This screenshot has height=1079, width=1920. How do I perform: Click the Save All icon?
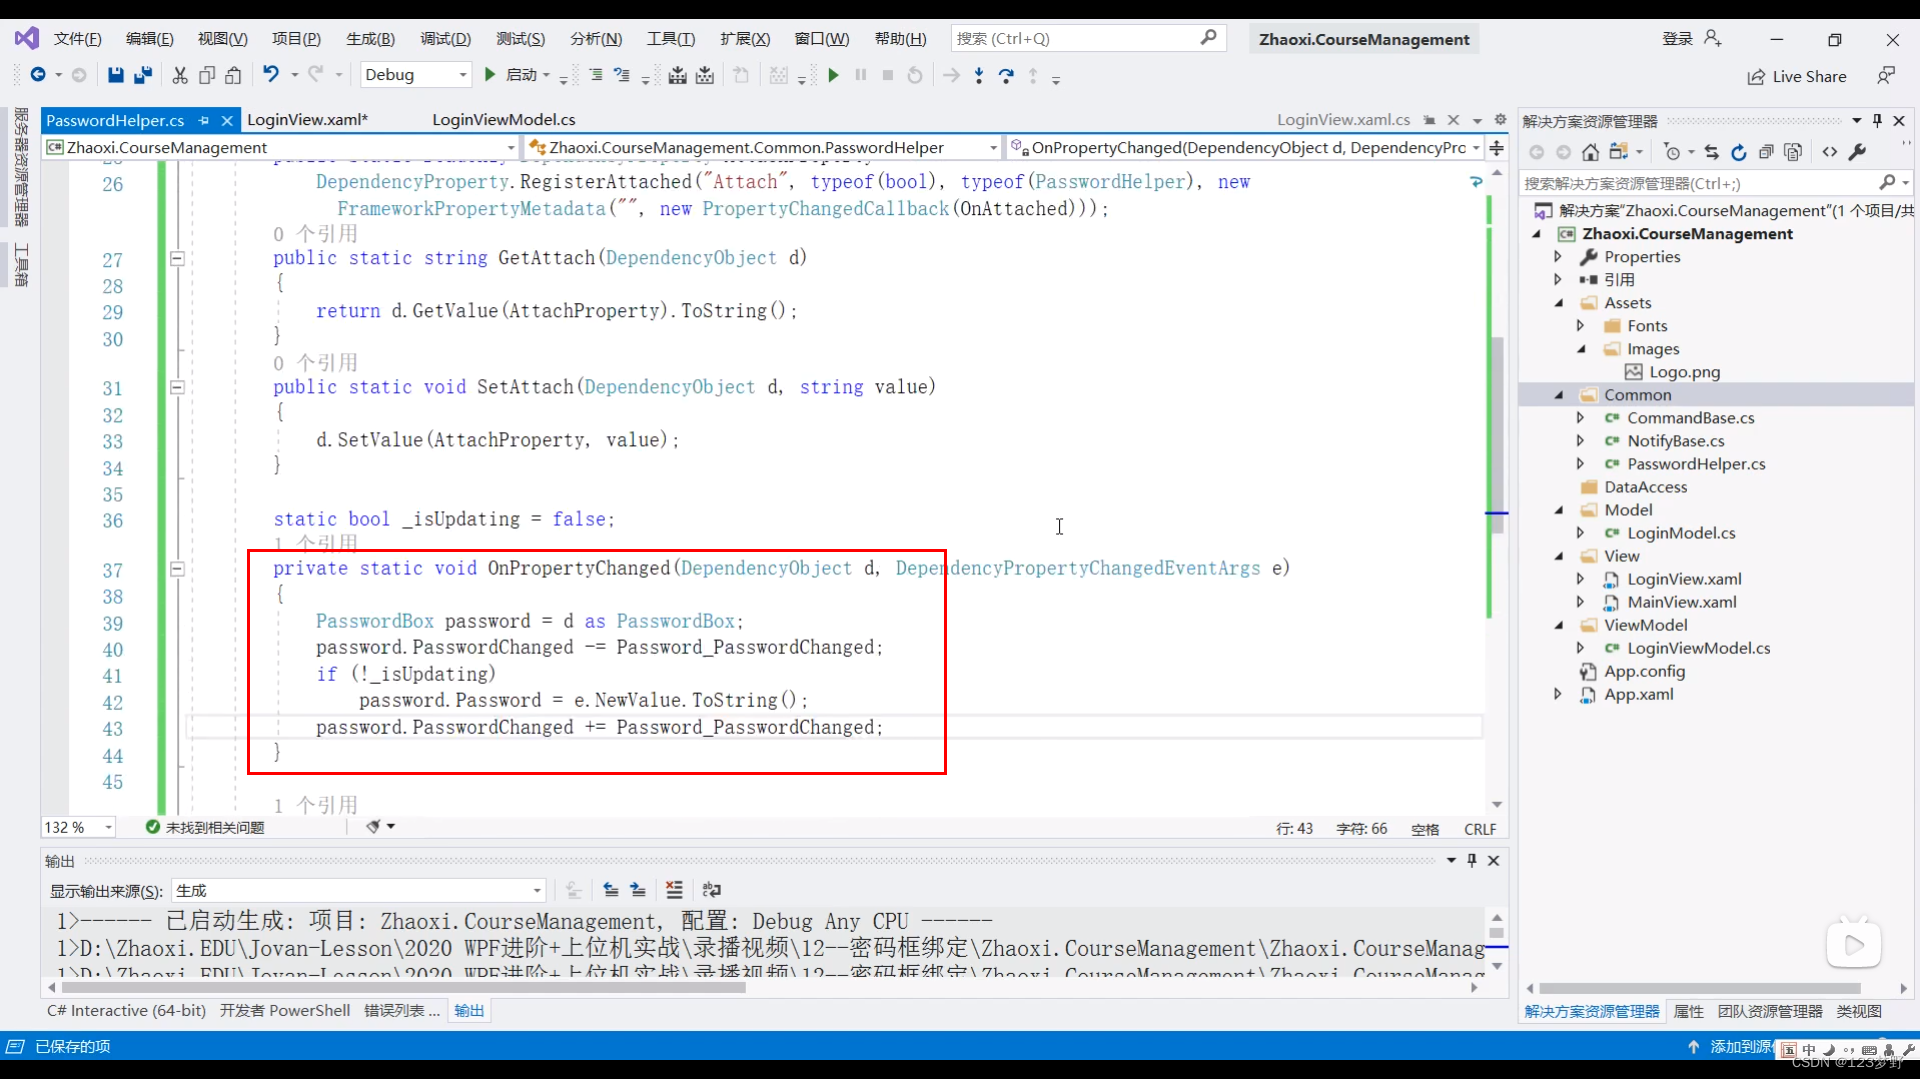[x=143, y=75]
